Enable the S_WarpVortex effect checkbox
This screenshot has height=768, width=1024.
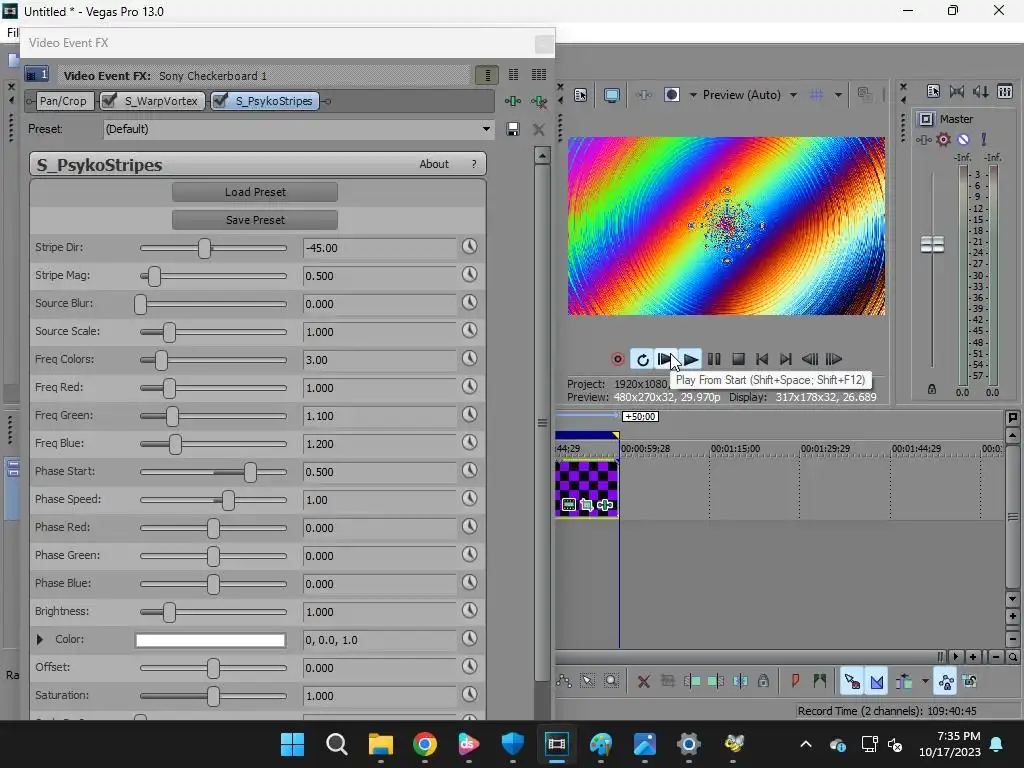click(110, 101)
